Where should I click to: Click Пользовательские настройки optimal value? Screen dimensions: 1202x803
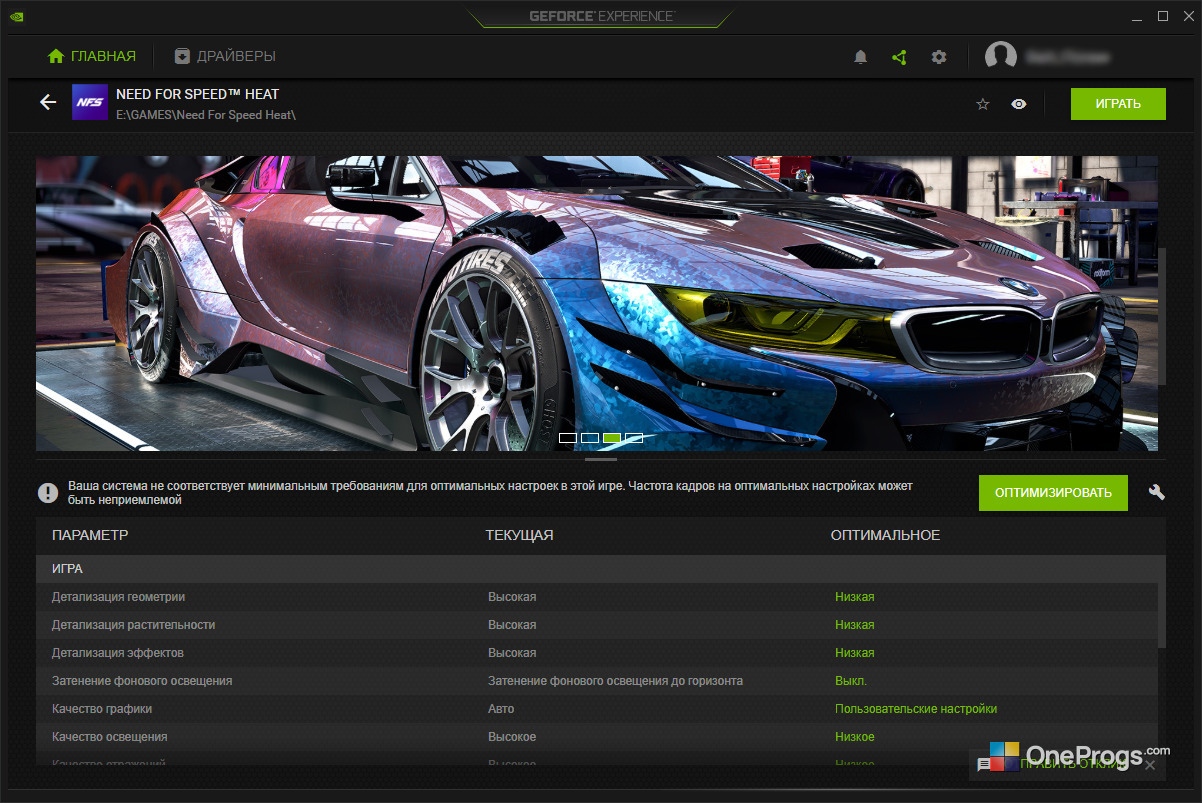pyautogui.click(x=916, y=709)
